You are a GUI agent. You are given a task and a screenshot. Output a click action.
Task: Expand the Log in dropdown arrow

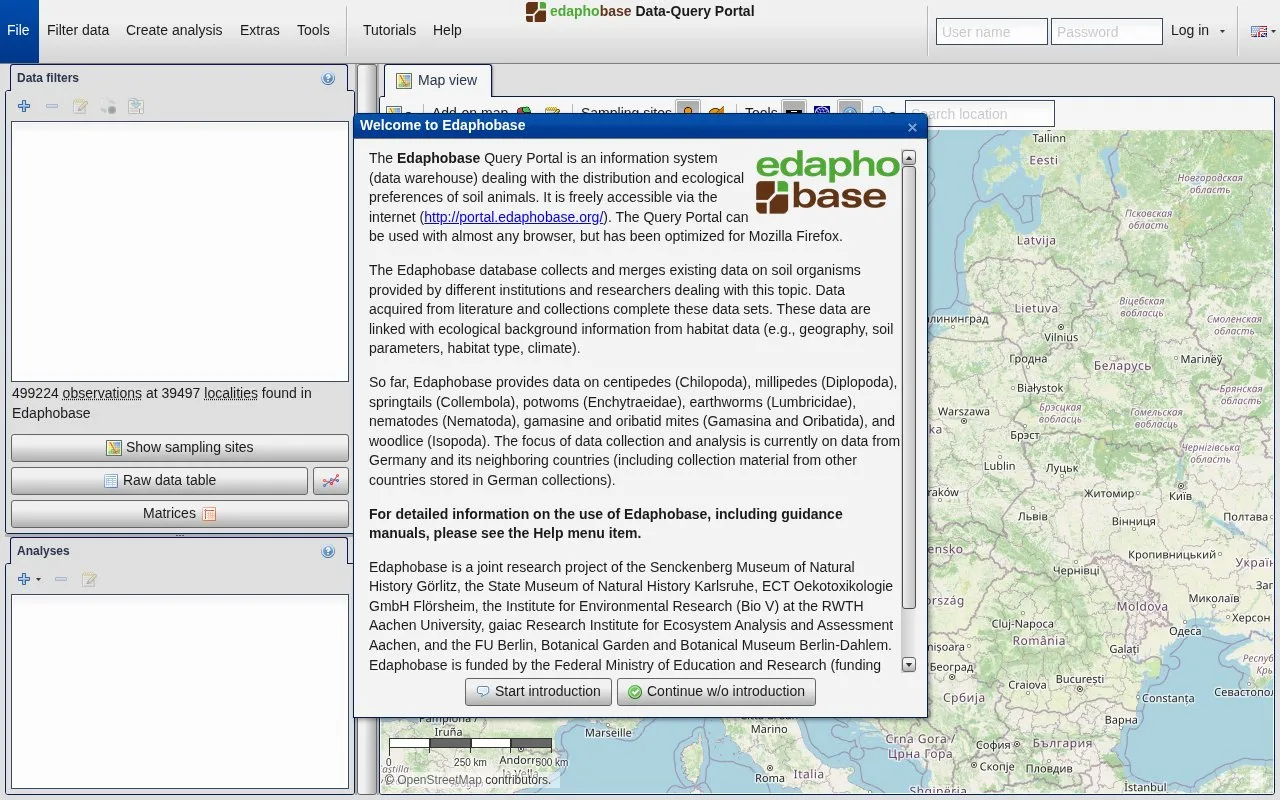1222,32
